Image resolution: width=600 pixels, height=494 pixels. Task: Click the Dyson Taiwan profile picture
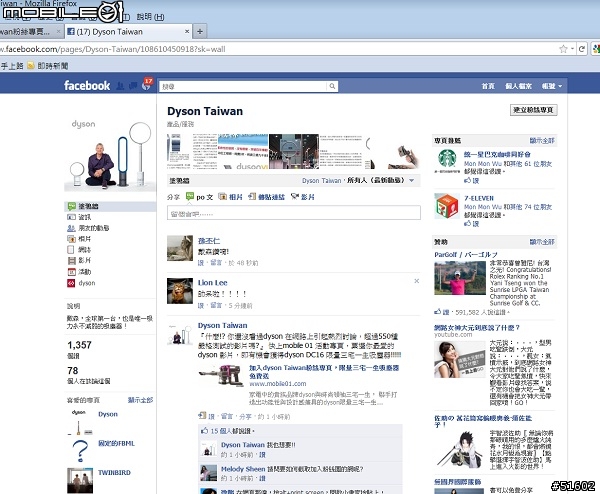point(110,154)
